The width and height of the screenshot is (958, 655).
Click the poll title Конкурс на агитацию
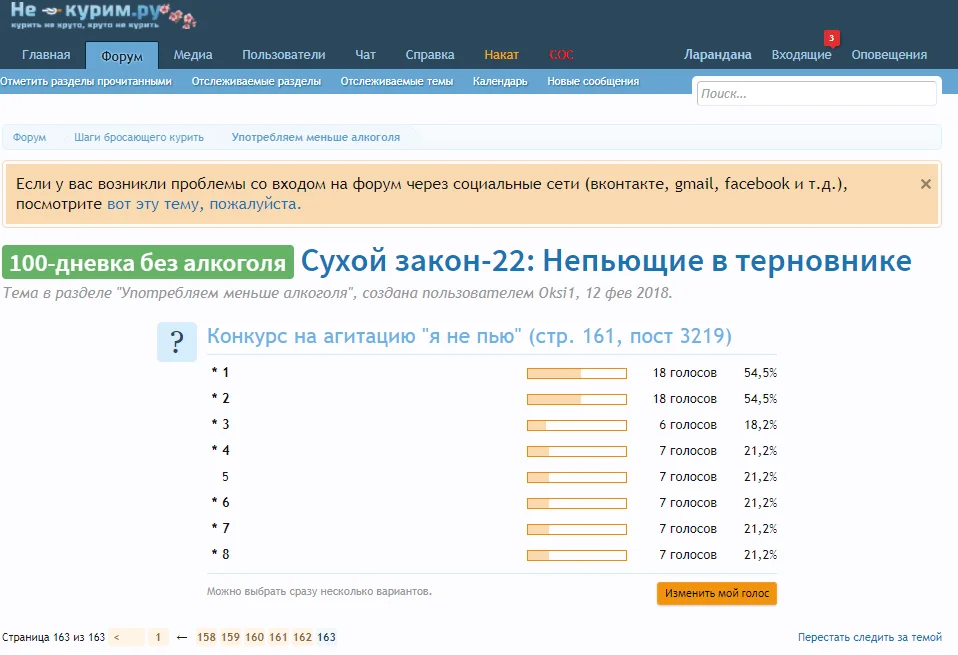469,336
